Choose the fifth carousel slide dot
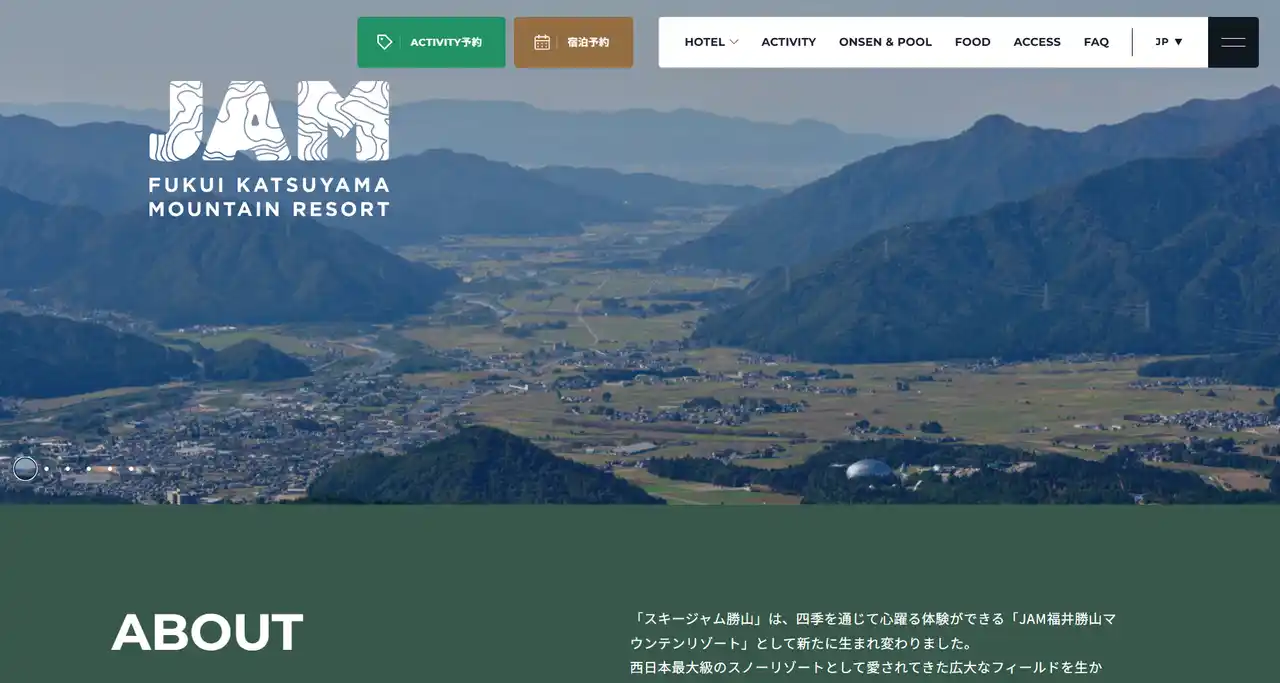 pyautogui.click(x=109, y=468)
